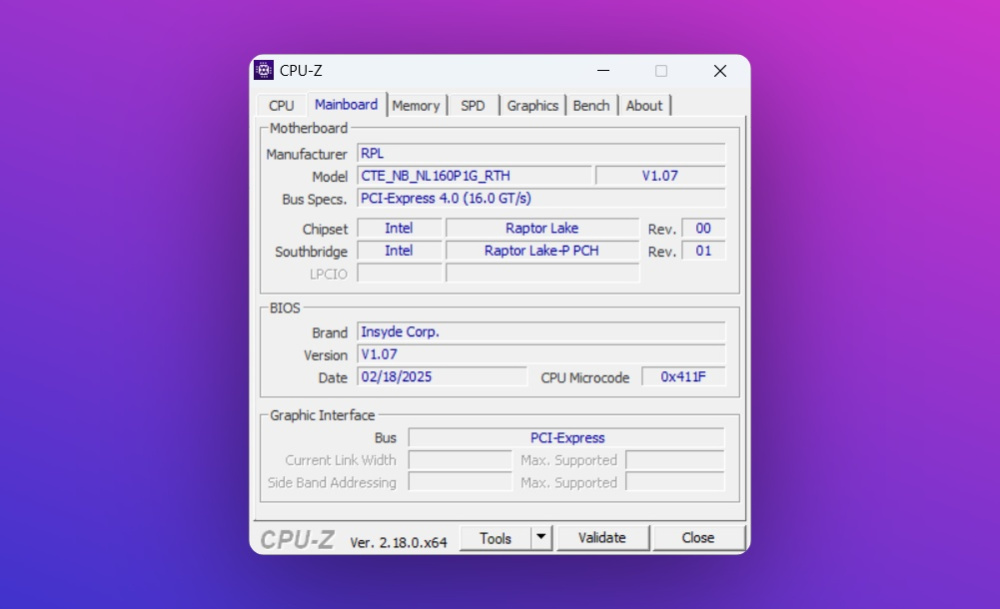Click the Tools button
This screenshot has width=1000, height=609.
point(495,538)
